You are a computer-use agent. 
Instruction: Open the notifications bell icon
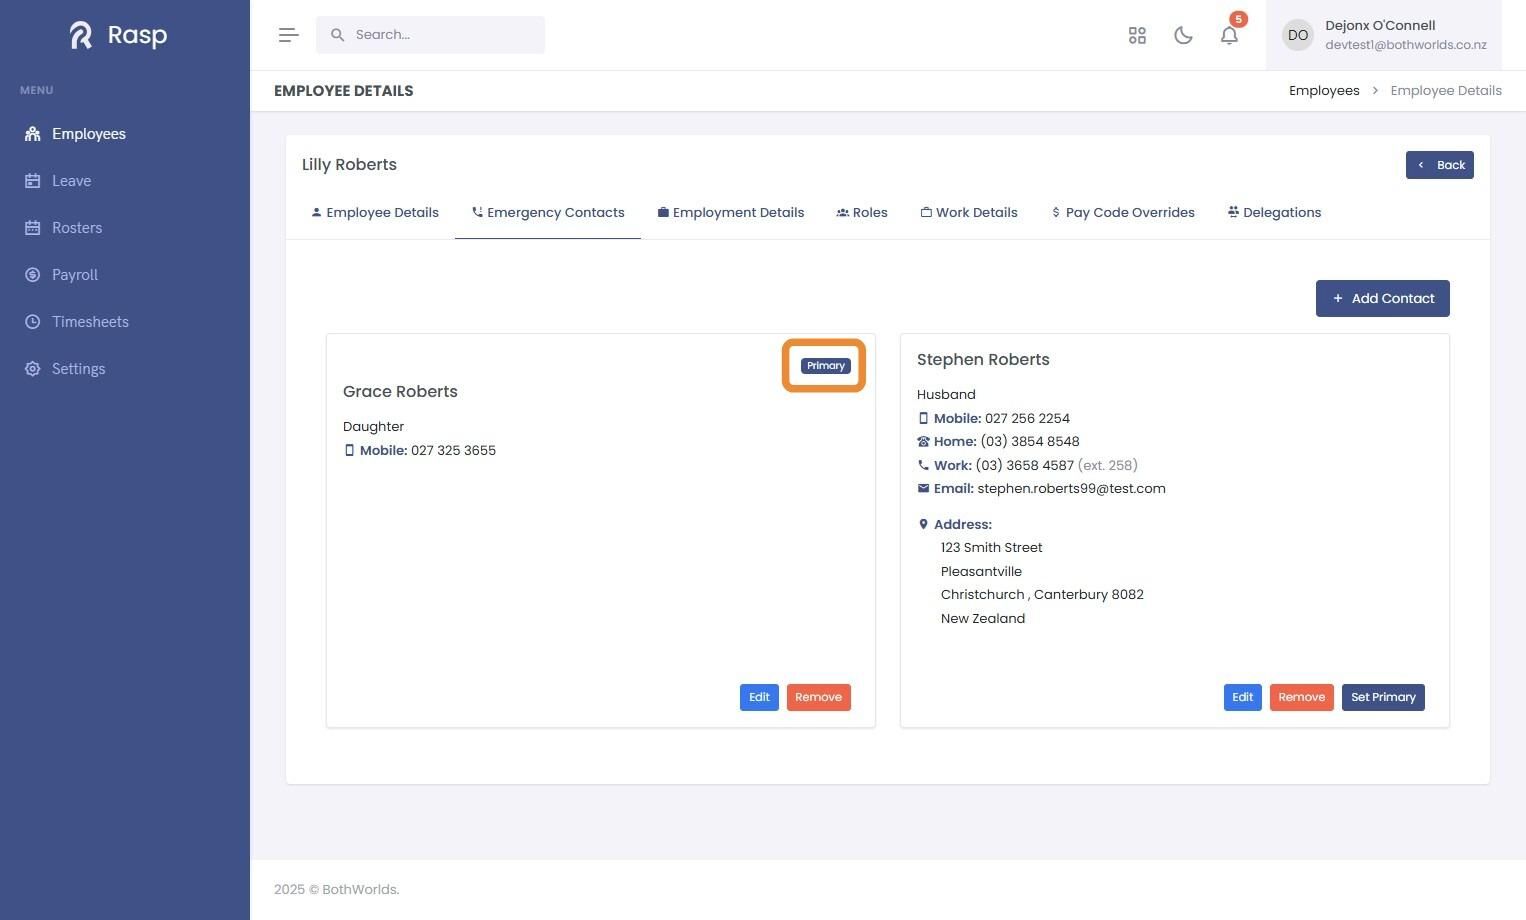(1229, 35)
